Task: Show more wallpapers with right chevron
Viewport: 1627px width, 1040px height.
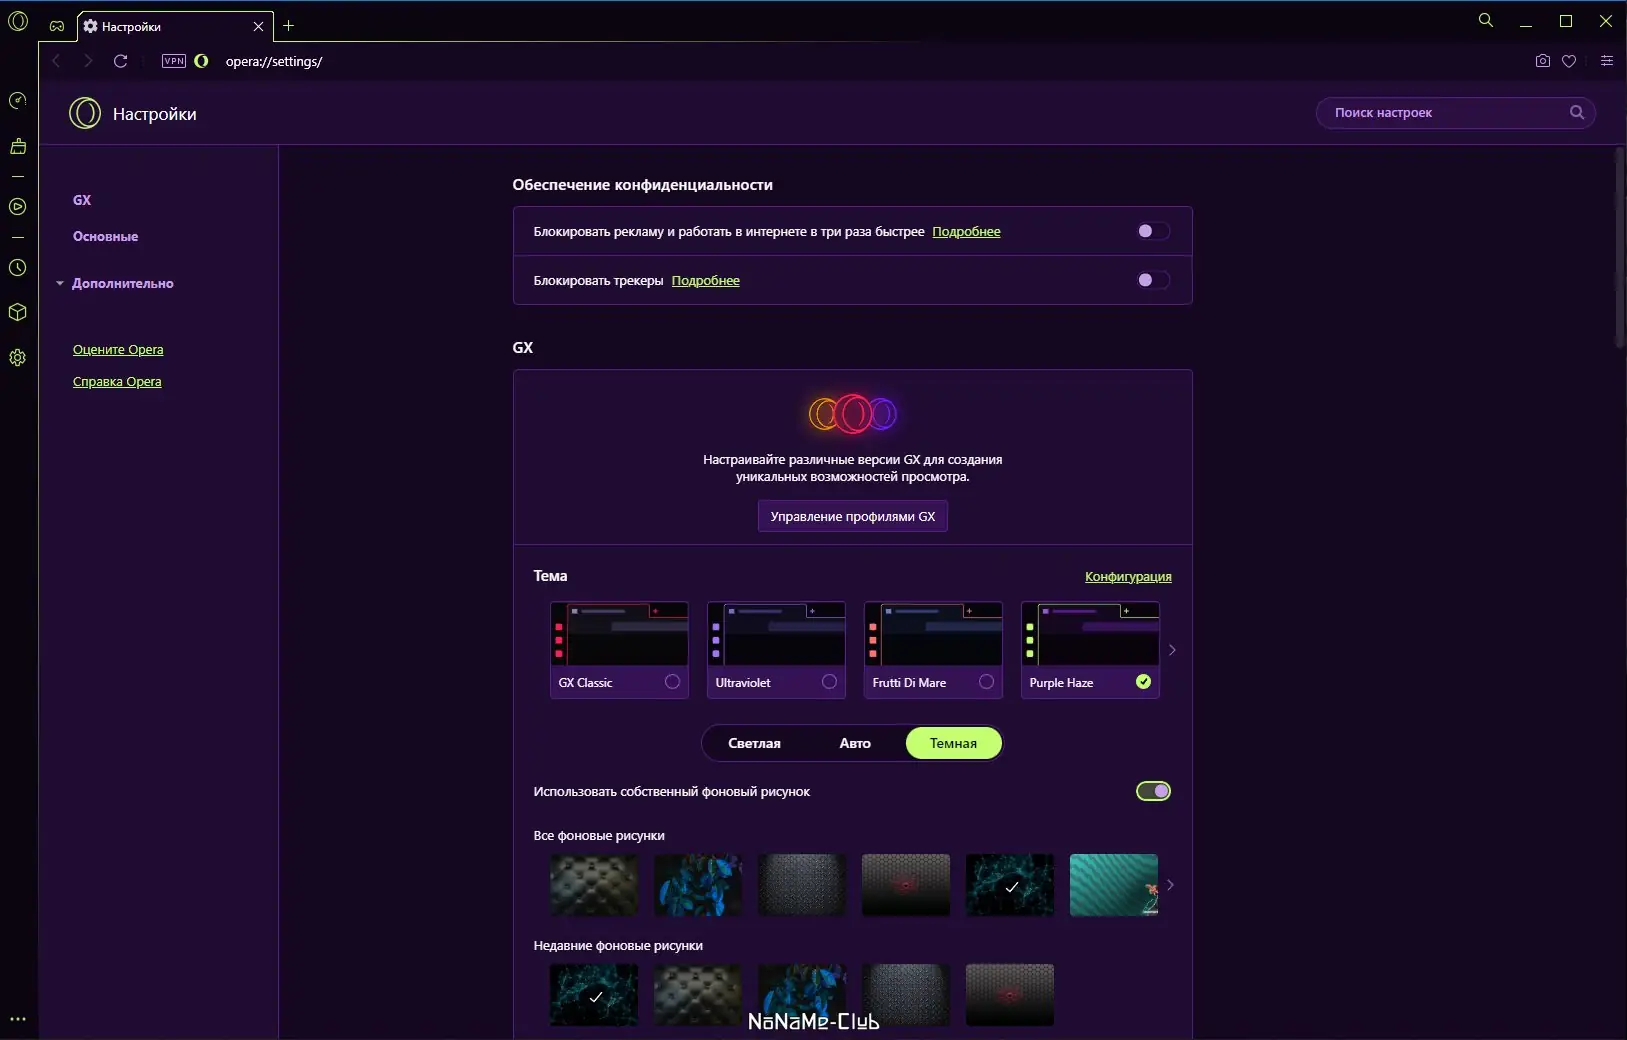Action: pyautogui.click(x=1170, y=885)
